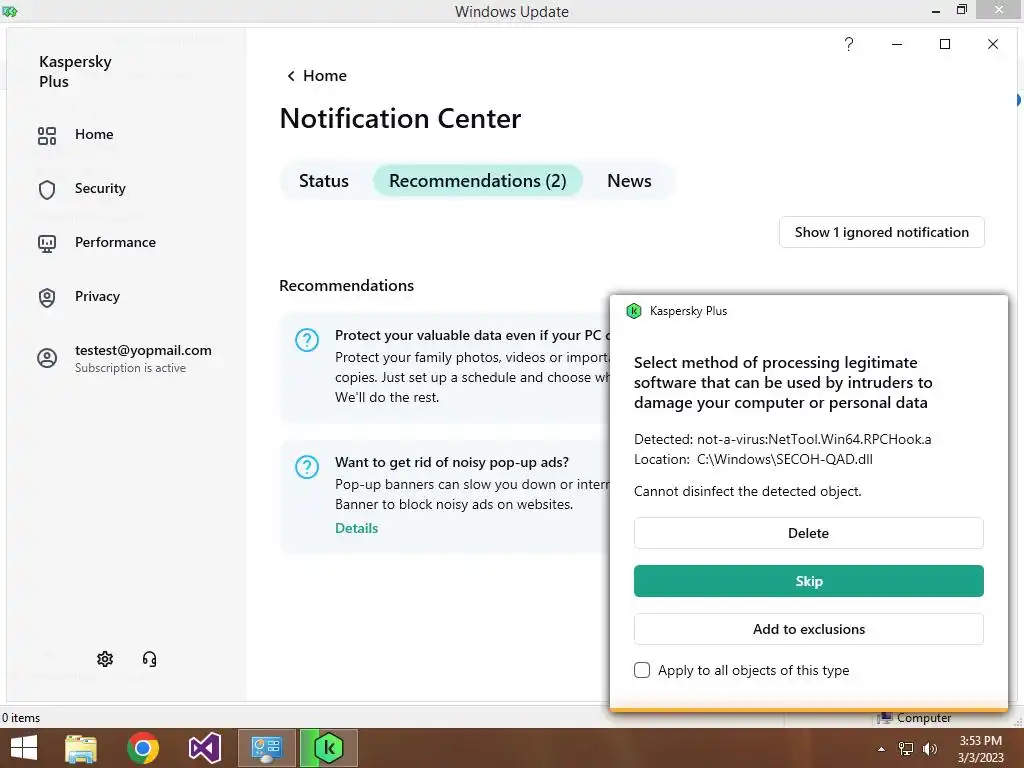Click the Security shield icon
This screenshot has width=1024, height=768.
pyautogui.click(x=47, y=190)
